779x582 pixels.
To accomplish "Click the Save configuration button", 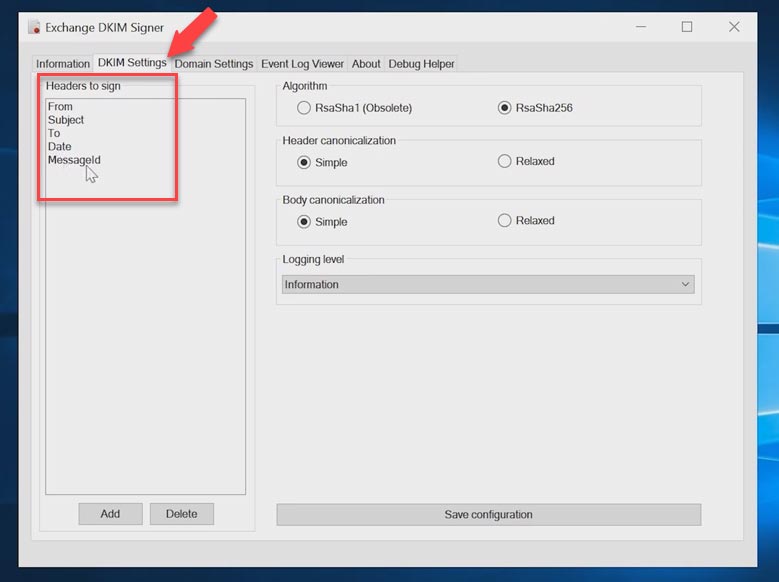I will click(x=489, y=514).
